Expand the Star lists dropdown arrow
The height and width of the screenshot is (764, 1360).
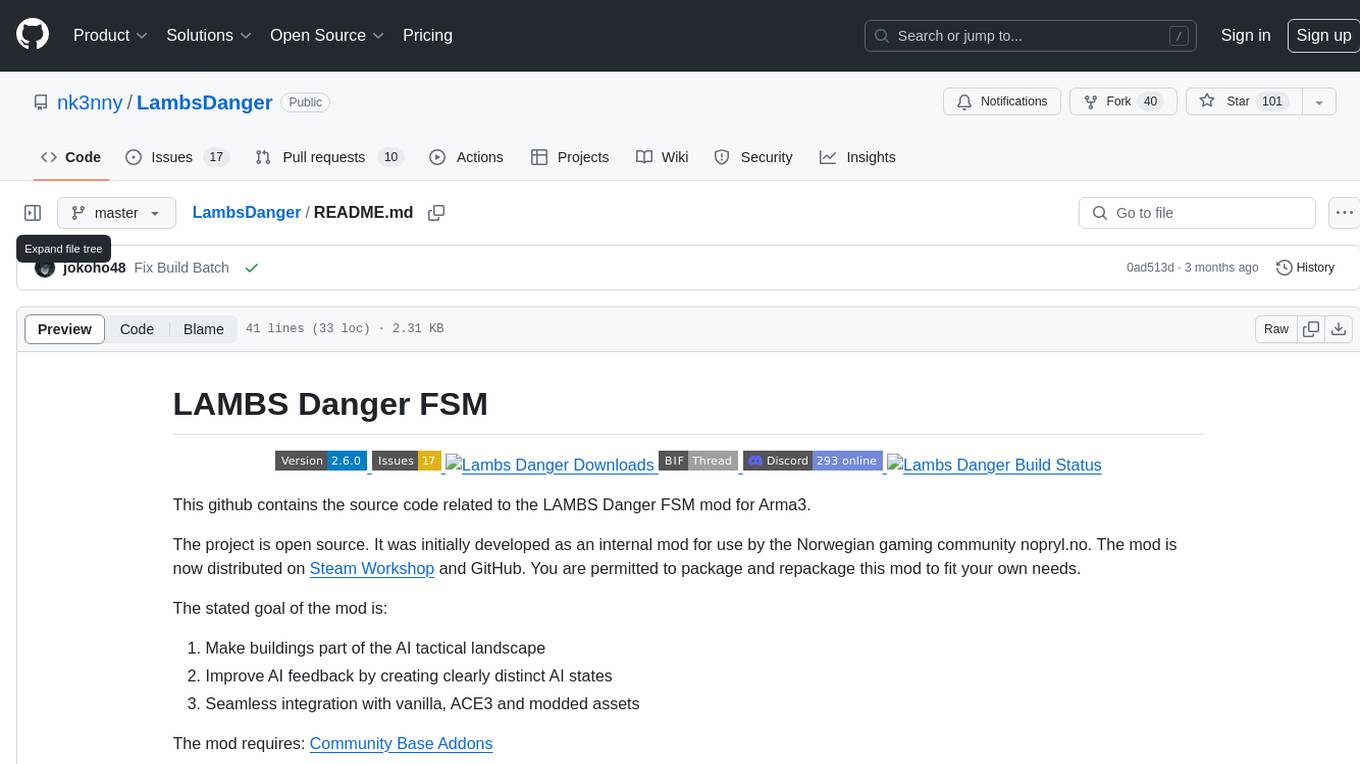click(1319, 101)
